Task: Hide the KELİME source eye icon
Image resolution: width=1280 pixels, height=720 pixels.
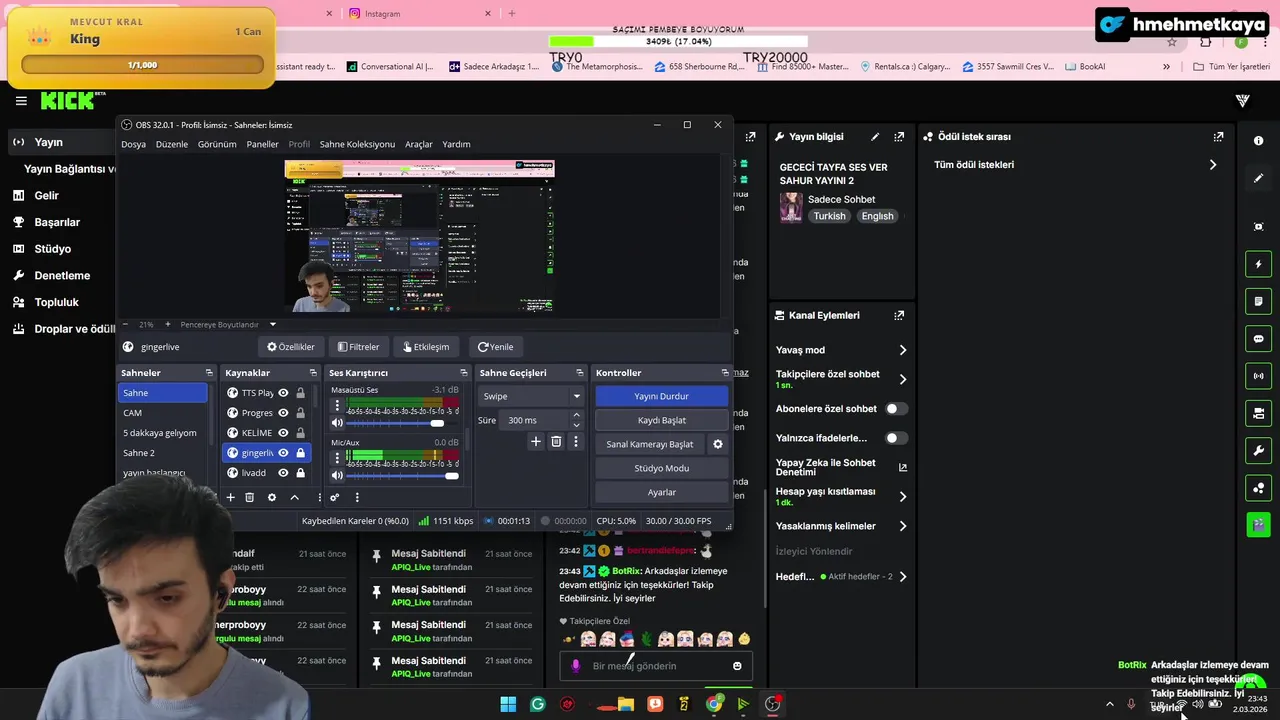Action: pyautogui.click(x=283, y=433)
